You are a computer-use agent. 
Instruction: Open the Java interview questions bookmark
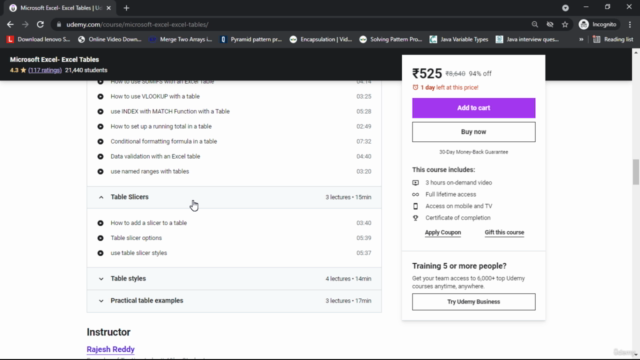527,40
